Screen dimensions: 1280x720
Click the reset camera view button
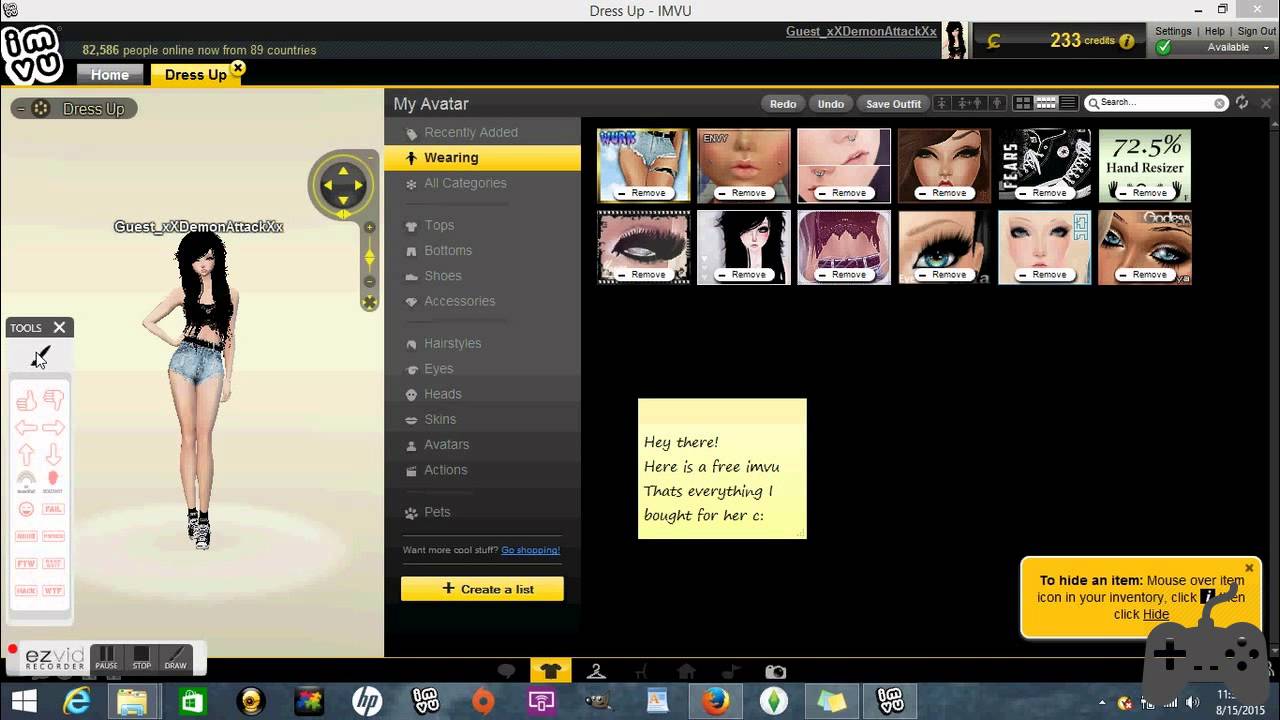pyautogui.click(x=369, y=302)
